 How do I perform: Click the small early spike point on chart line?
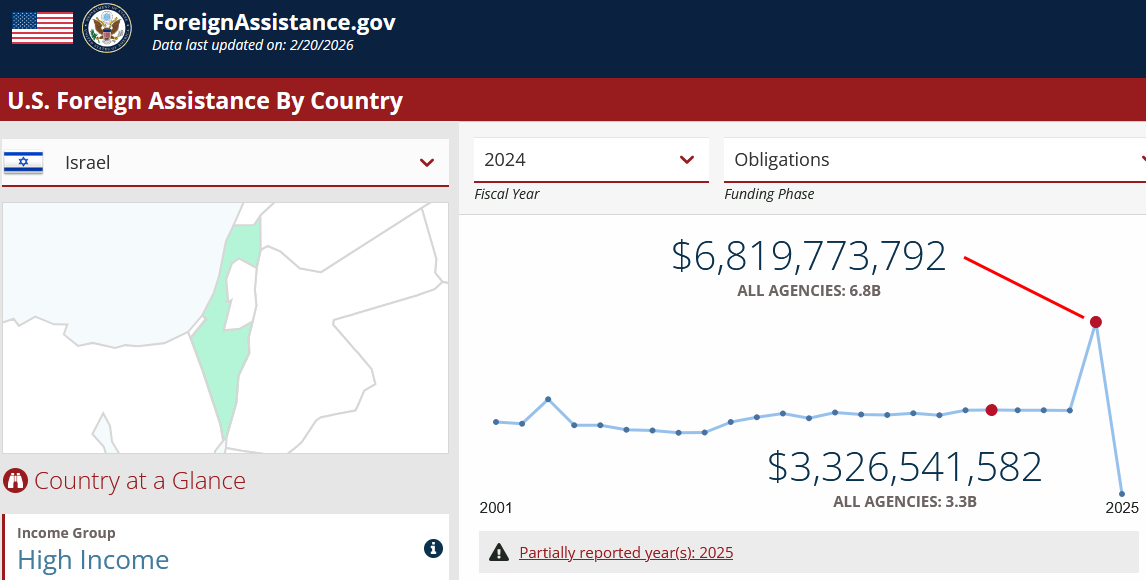click(548, 400)
